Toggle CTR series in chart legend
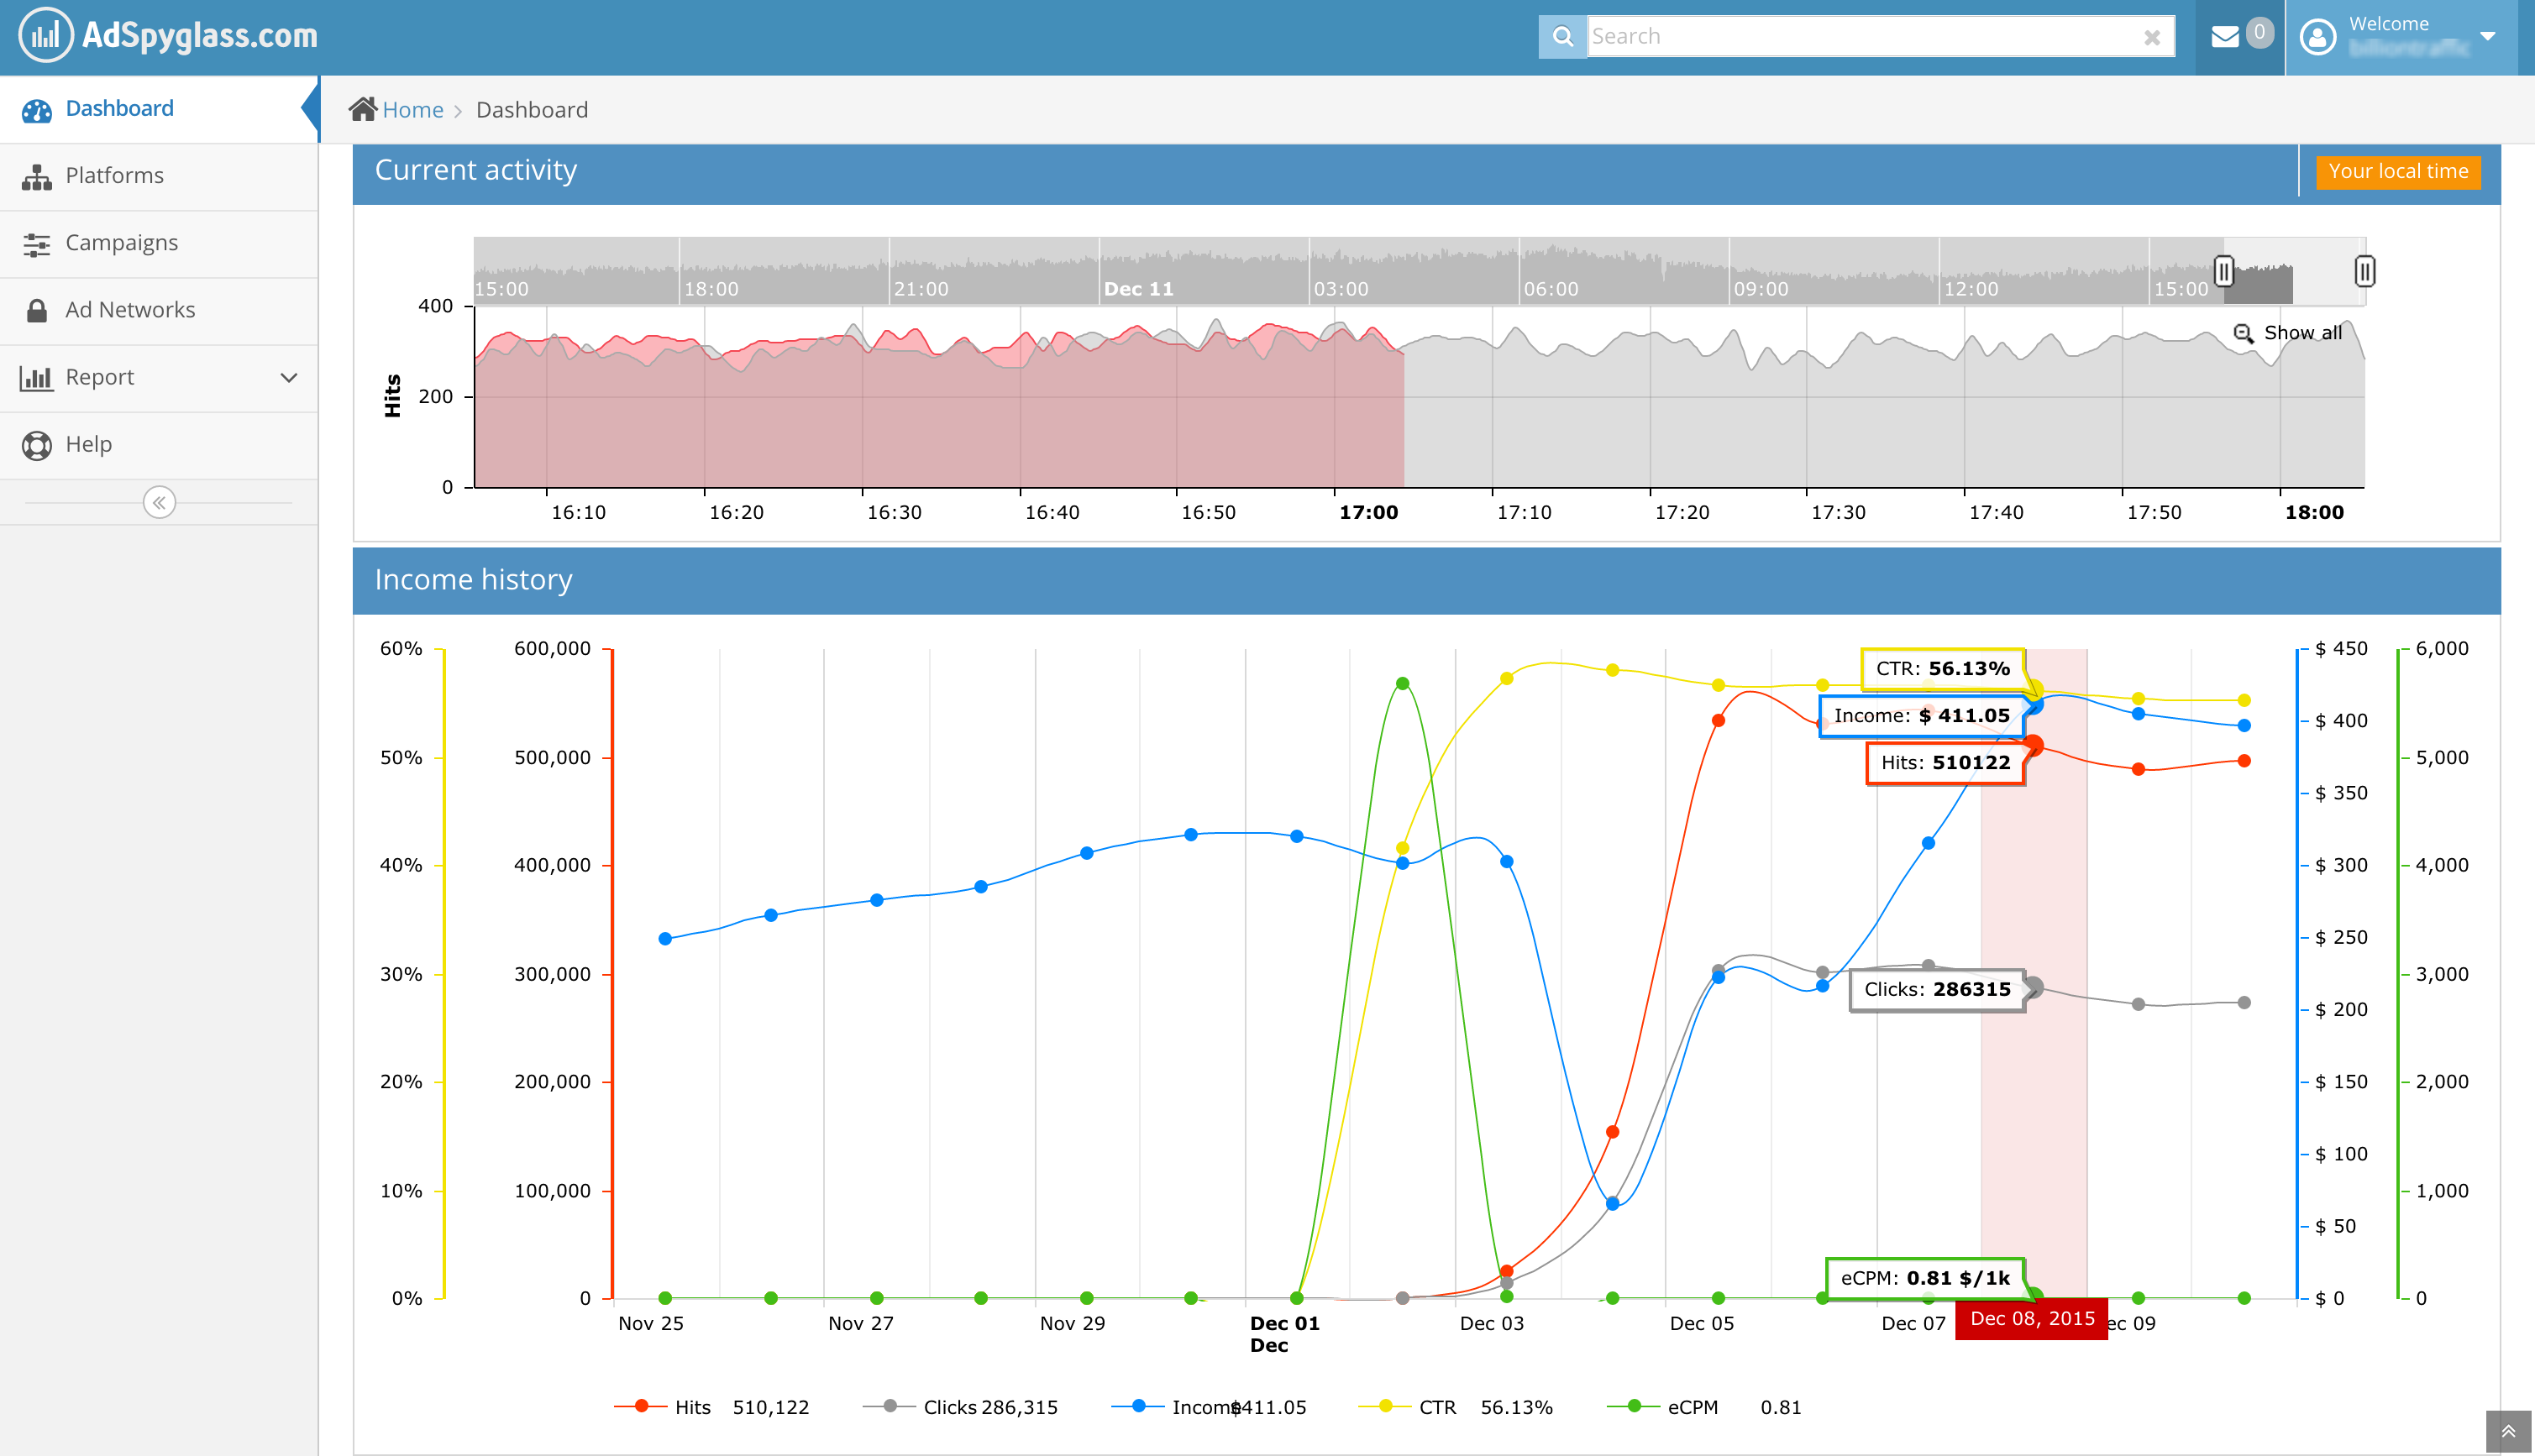Screen dimensions: 2535x1456 click(x=1437, y=1407)
